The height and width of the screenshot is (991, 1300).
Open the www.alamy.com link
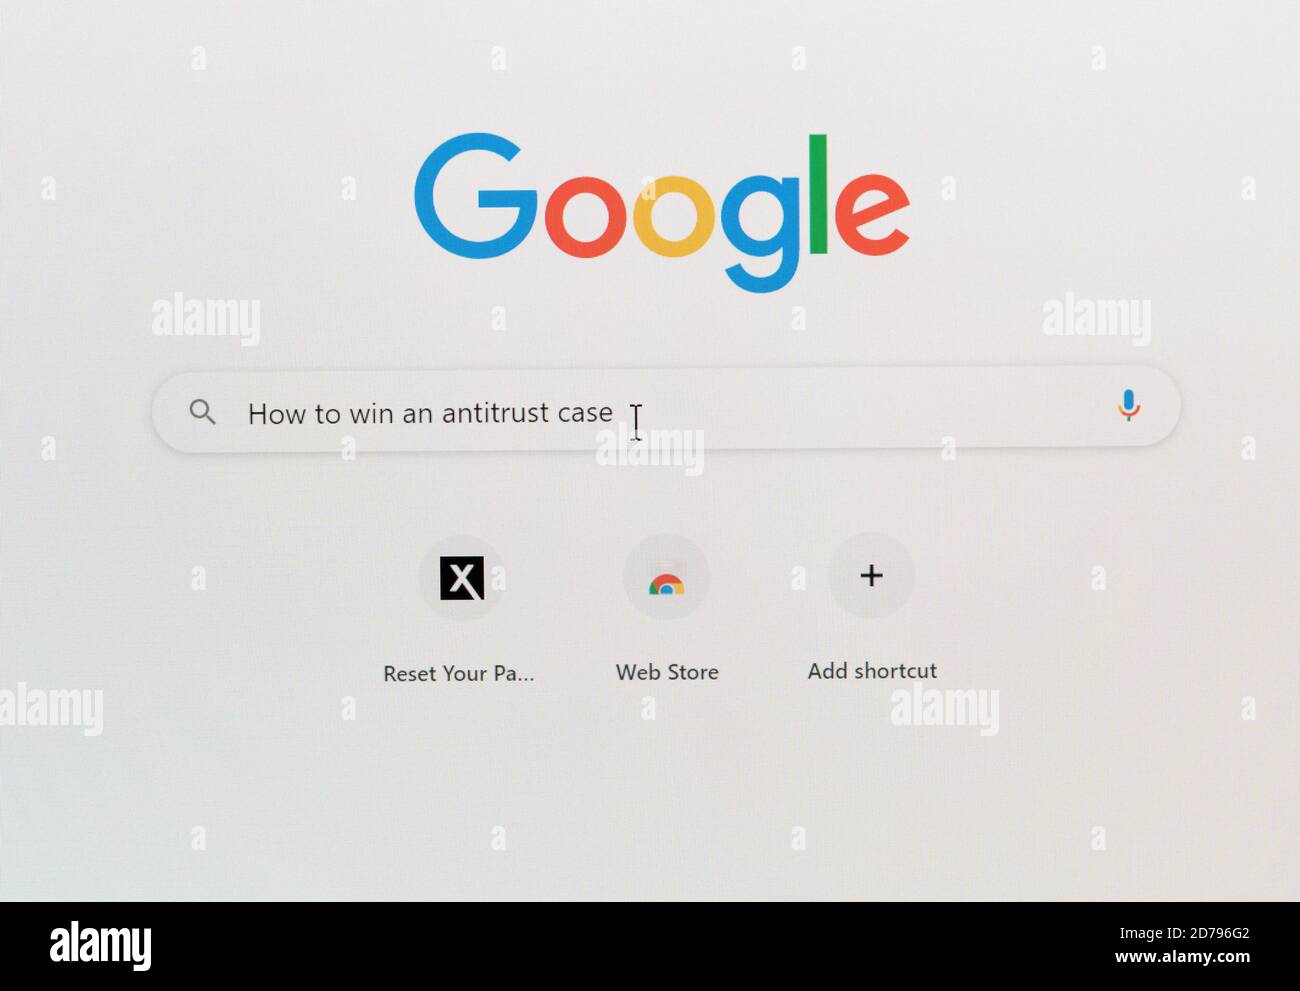point(1182,957)
